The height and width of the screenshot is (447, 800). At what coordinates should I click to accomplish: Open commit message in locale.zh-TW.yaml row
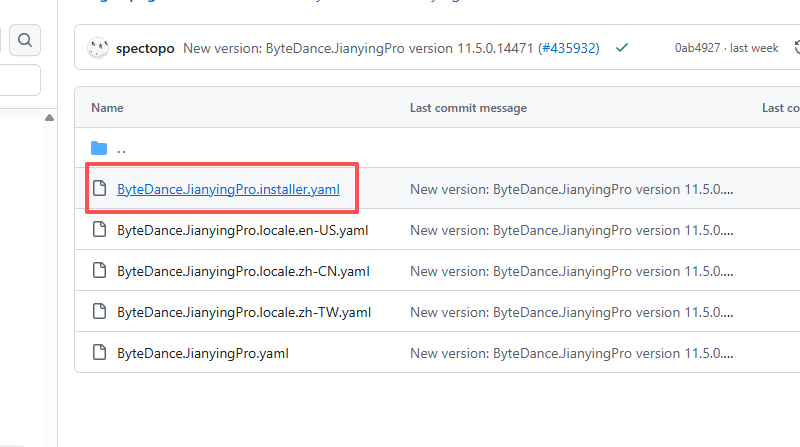pos(571,312)
